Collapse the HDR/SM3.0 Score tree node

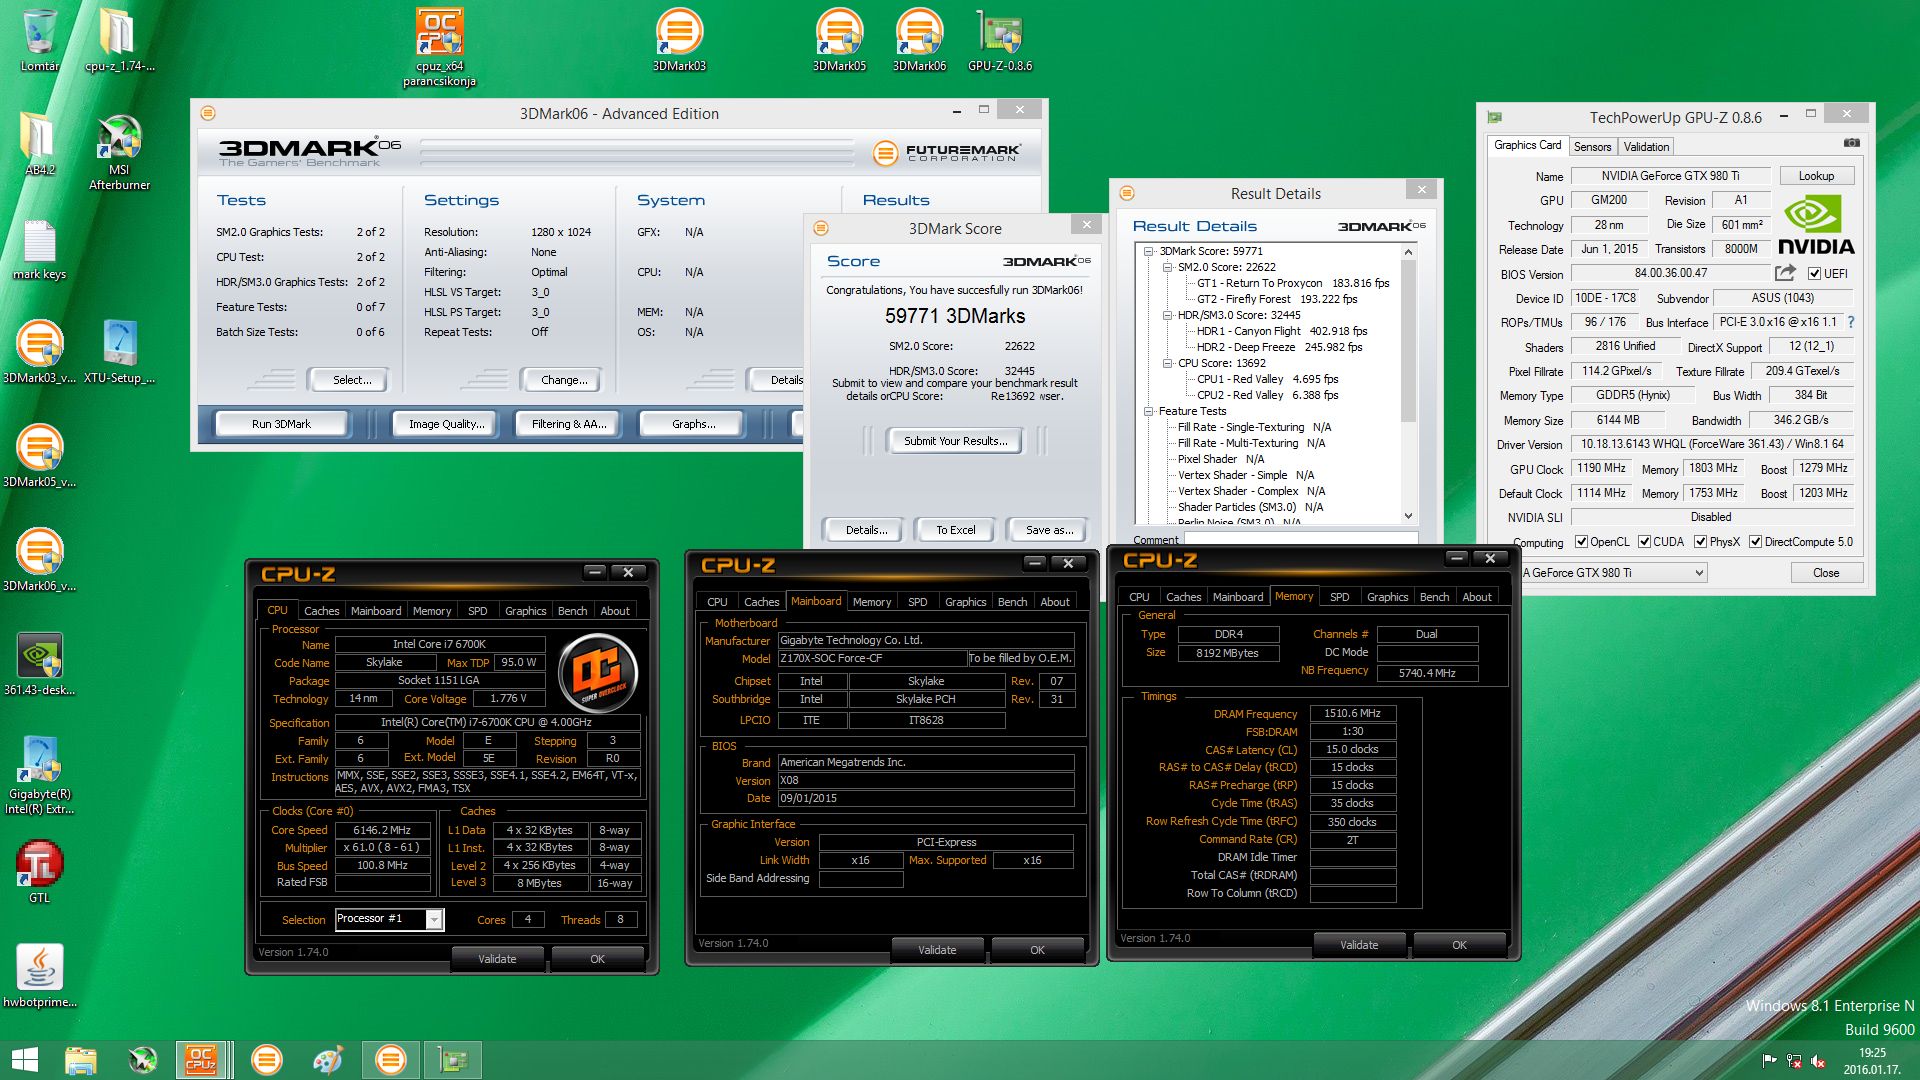pos(1167,315)
